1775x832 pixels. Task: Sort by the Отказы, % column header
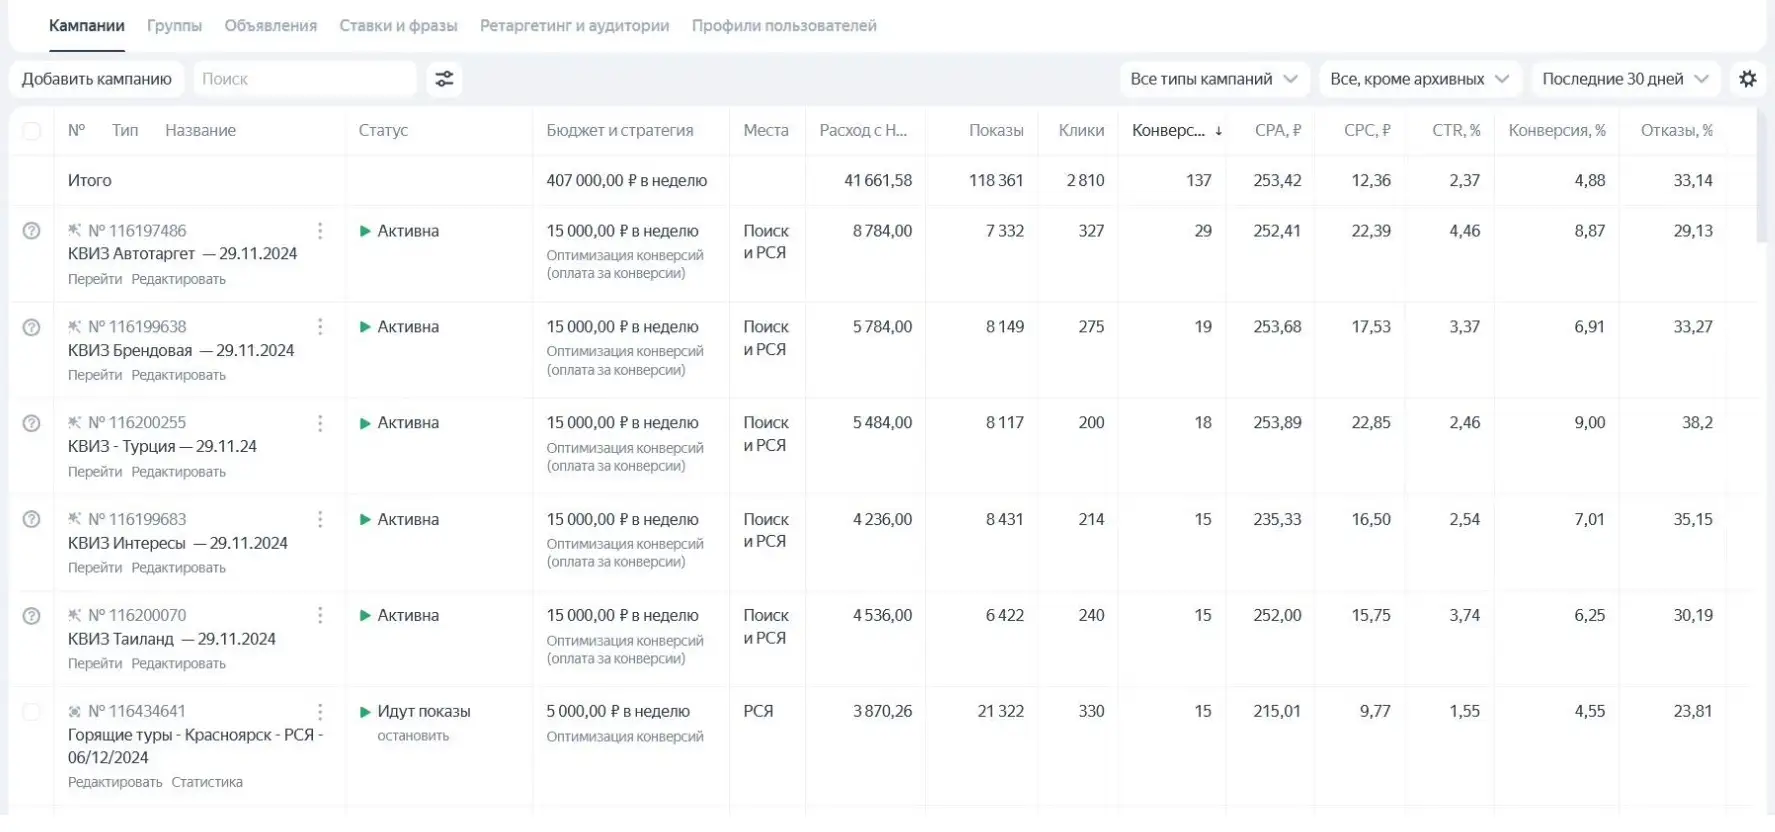click(x=1677, y=131)
